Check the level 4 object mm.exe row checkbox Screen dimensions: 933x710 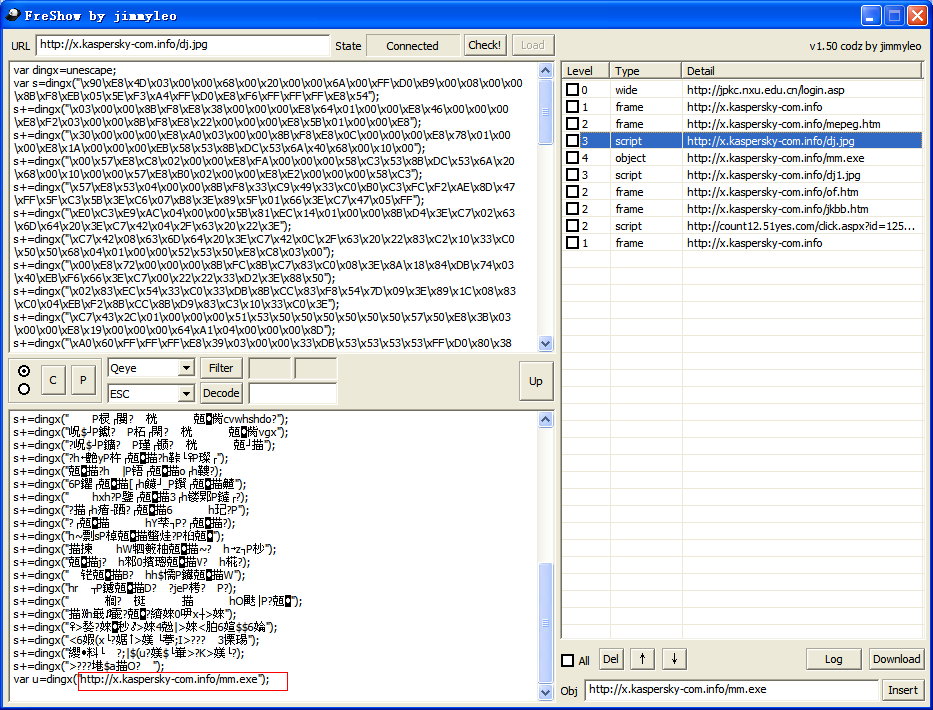[572, 158]
